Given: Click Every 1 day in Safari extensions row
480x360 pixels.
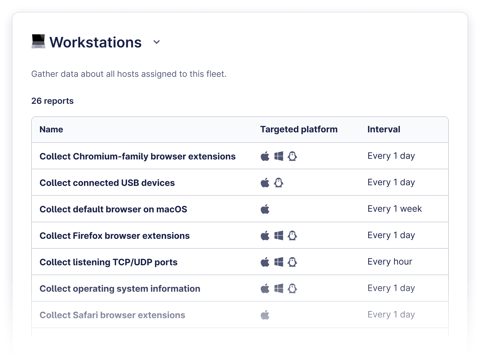Looking at the screenshot, I should 391,314.
